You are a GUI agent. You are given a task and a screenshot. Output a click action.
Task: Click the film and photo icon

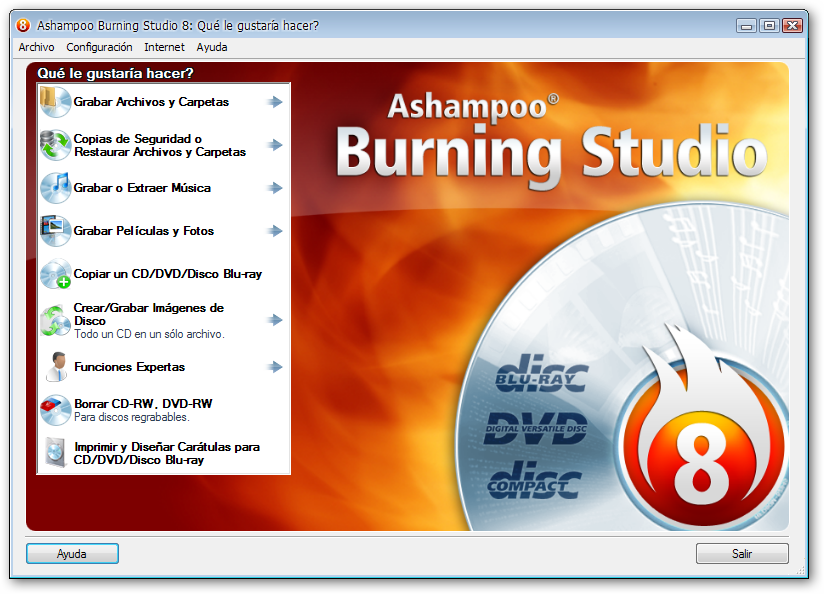tap(54, 231)
